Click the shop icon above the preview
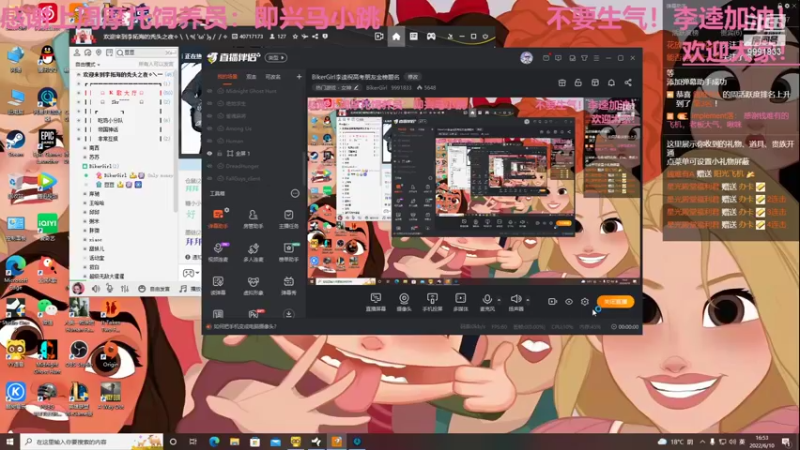The image size is (800, 450). [x=562, y=83]
